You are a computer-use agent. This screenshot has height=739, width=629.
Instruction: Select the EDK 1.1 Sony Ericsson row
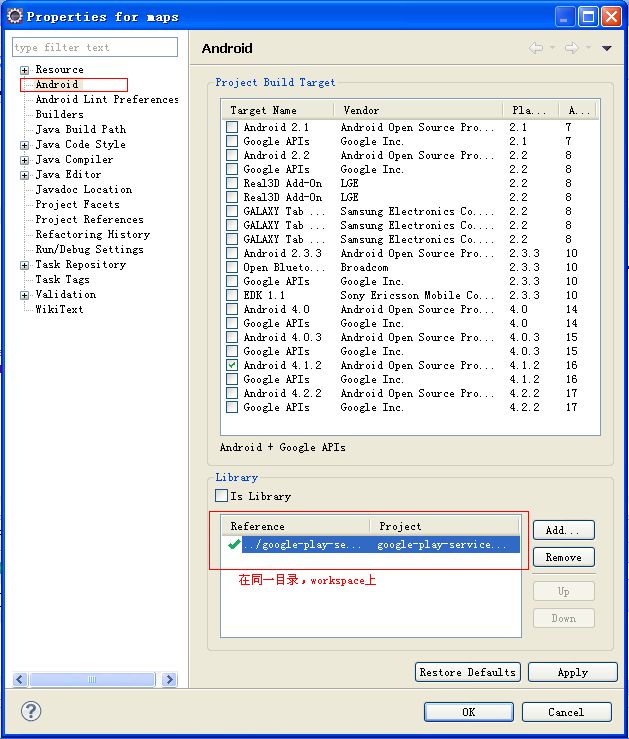pyautogui.click(x=410, y=295)
